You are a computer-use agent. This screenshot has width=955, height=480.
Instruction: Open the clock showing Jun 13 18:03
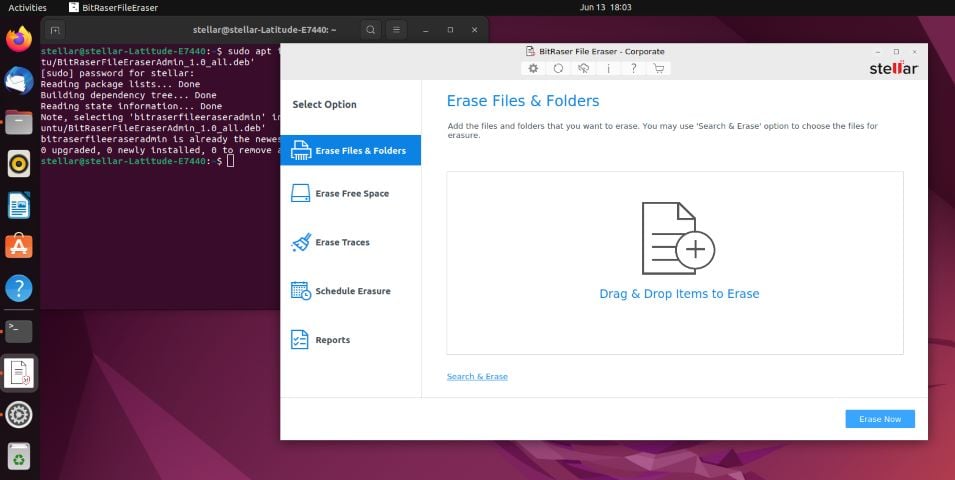coord(605,7)
